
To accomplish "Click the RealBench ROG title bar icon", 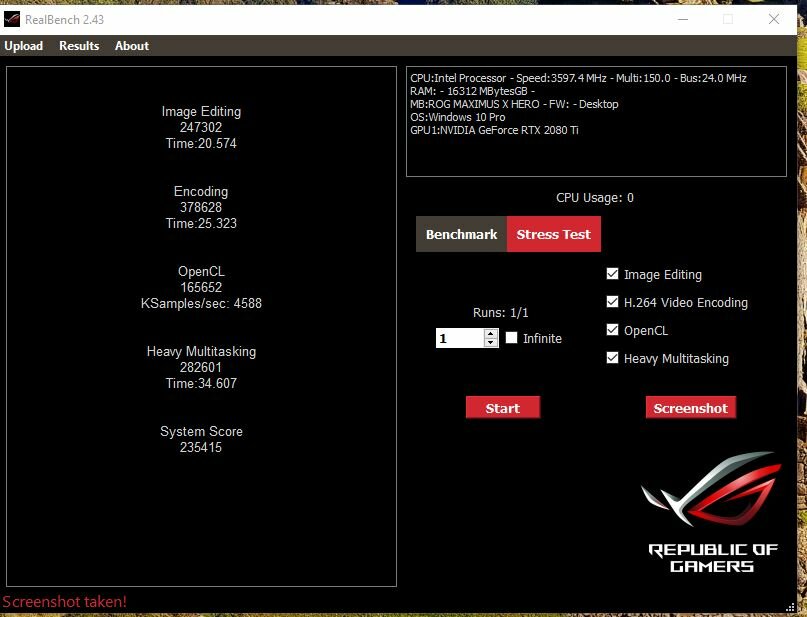I will tap(12, 20).
